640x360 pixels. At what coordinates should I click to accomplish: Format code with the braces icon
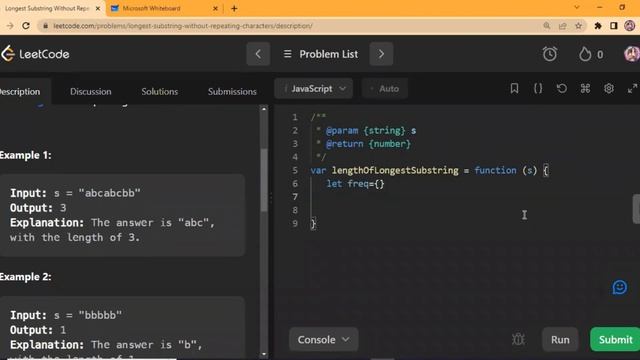click(538, 88)
